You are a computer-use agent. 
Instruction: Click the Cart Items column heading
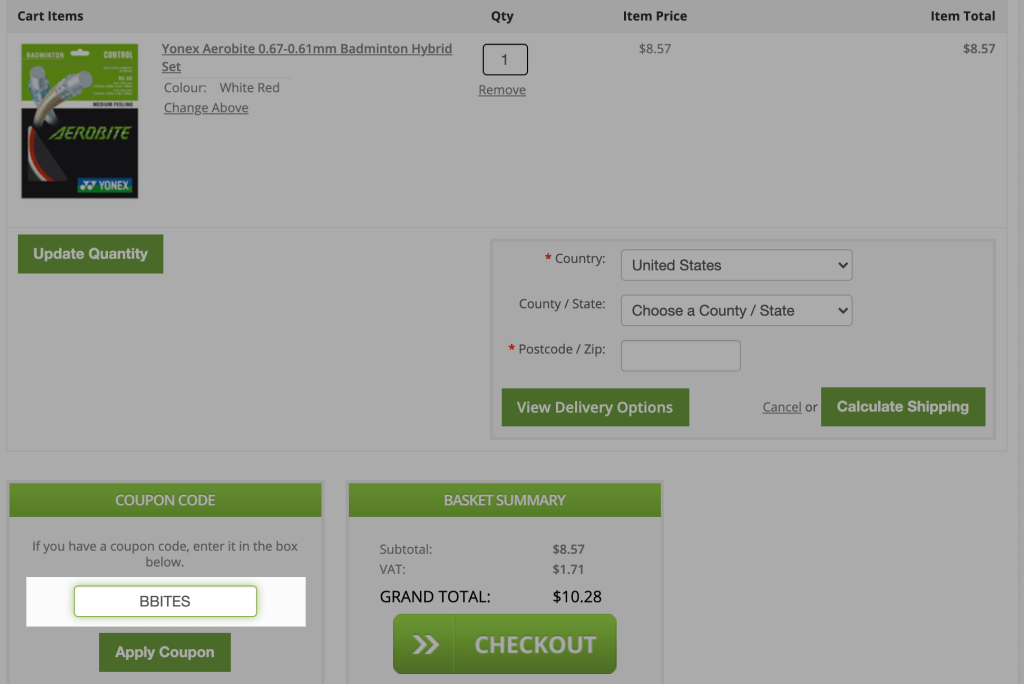(50, 16)
